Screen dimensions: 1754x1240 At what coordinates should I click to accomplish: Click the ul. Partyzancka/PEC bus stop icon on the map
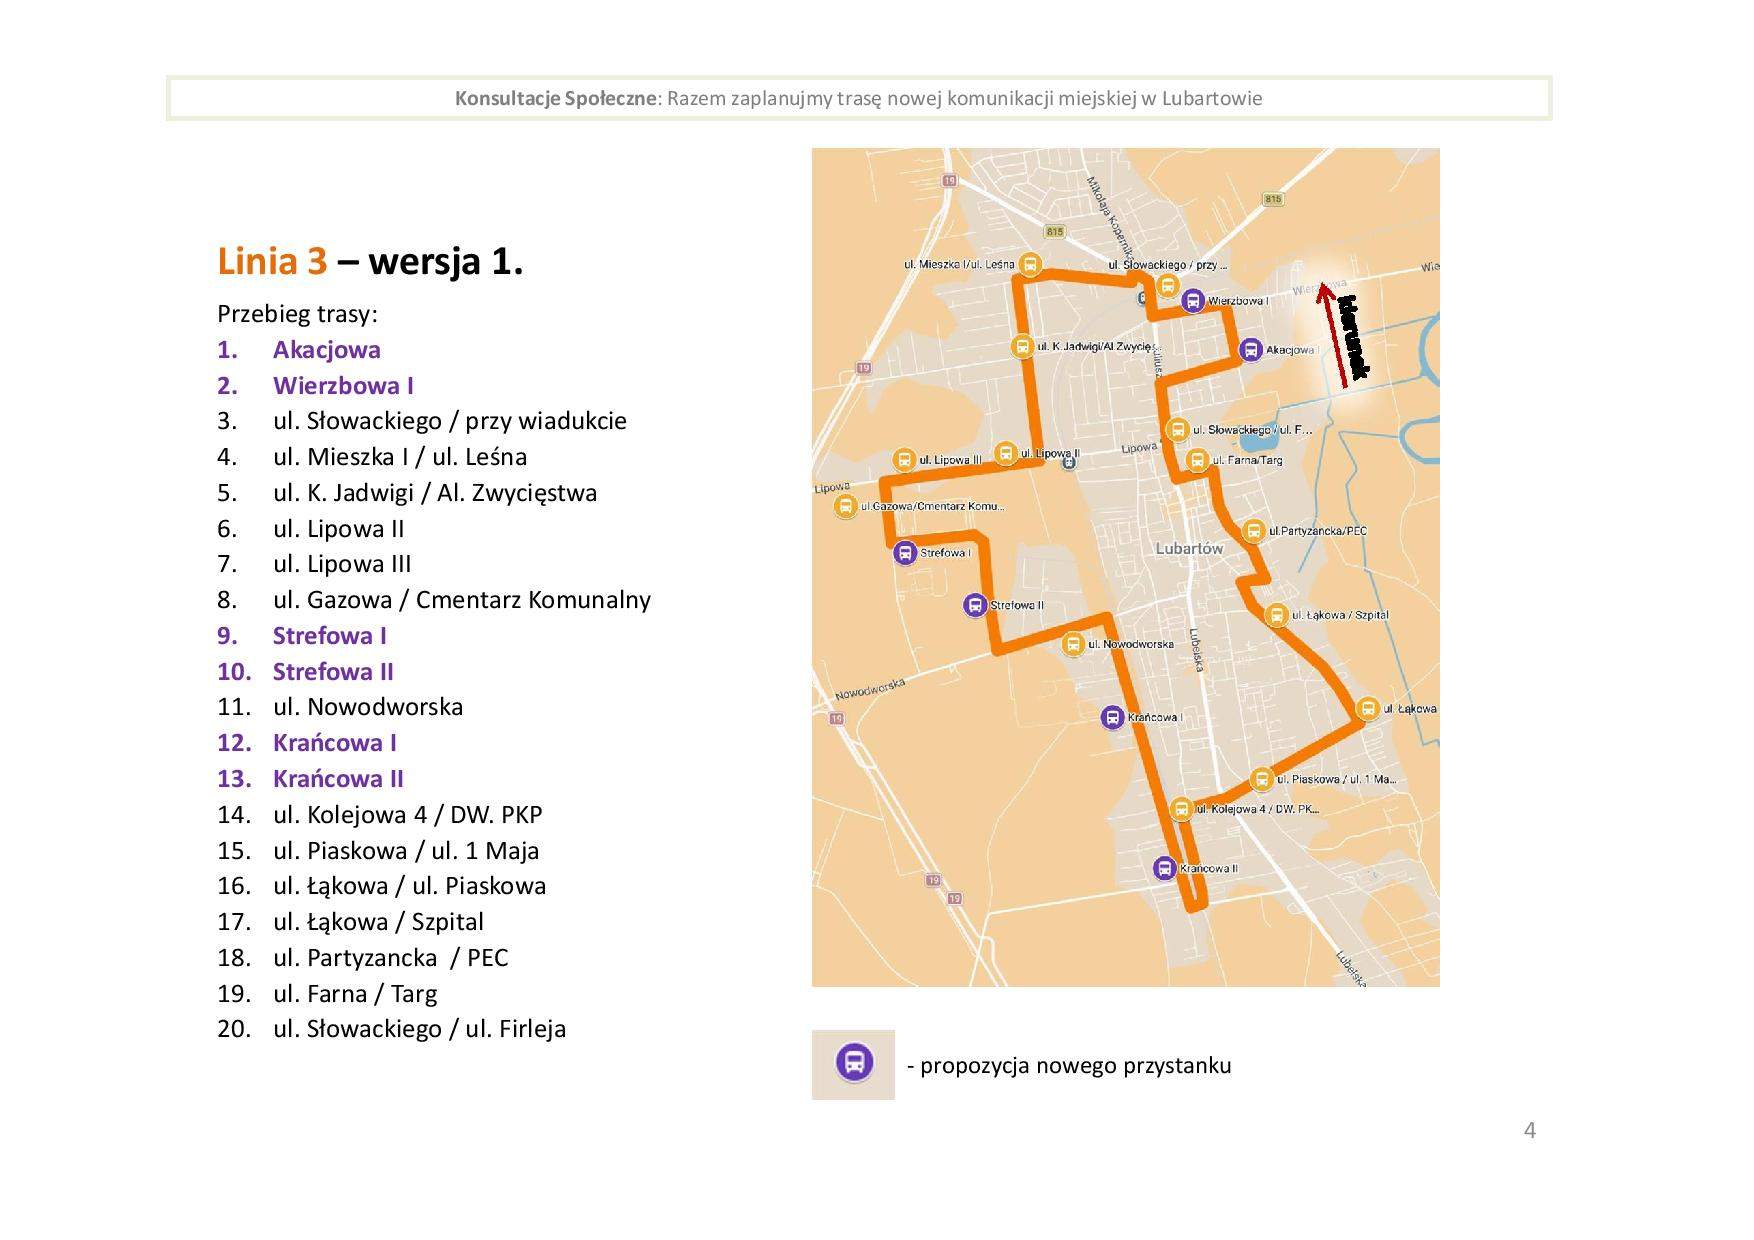tap(1253, 531)
